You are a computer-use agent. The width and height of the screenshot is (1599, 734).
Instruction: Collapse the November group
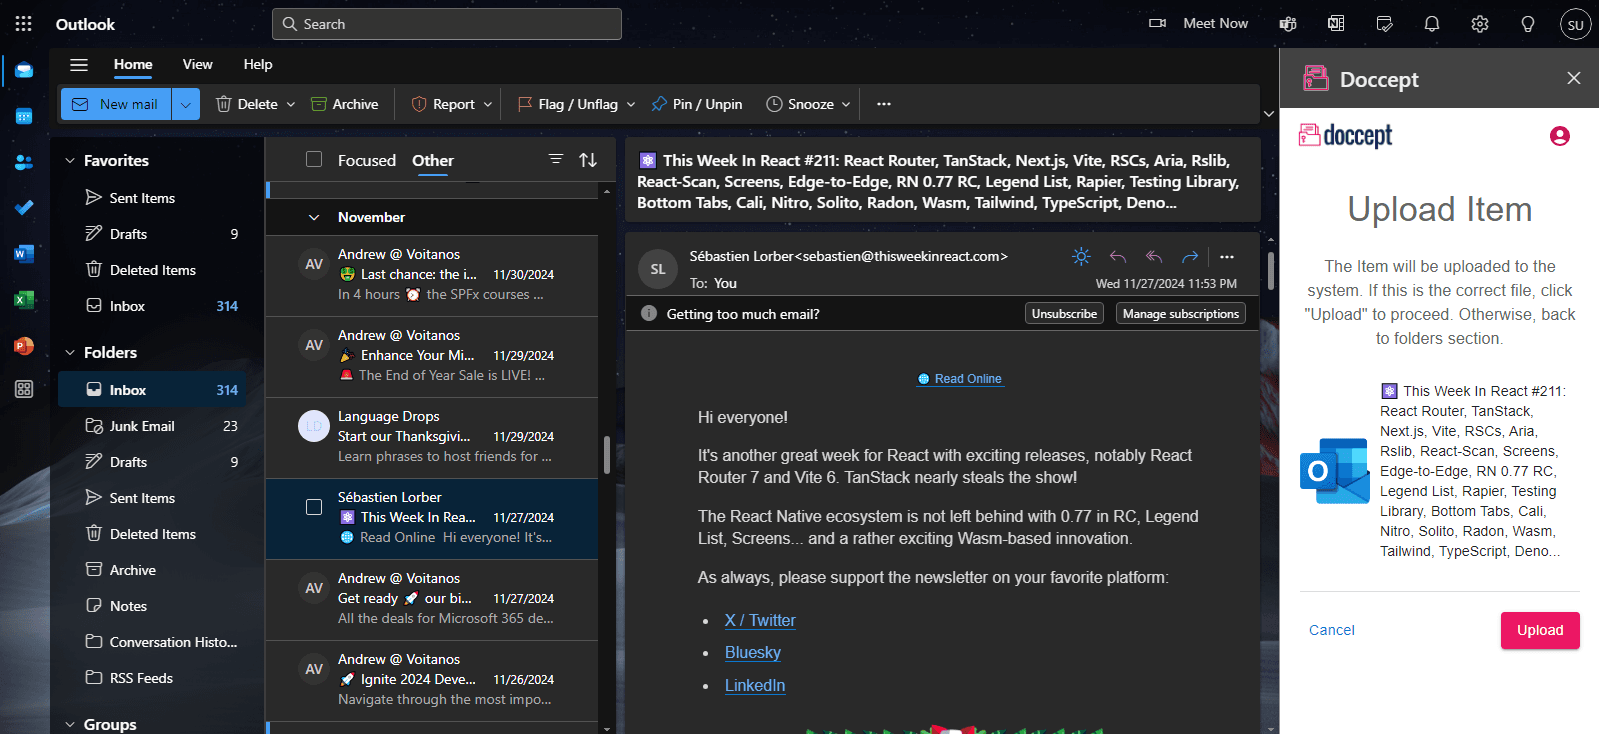[x=314, y=217]
